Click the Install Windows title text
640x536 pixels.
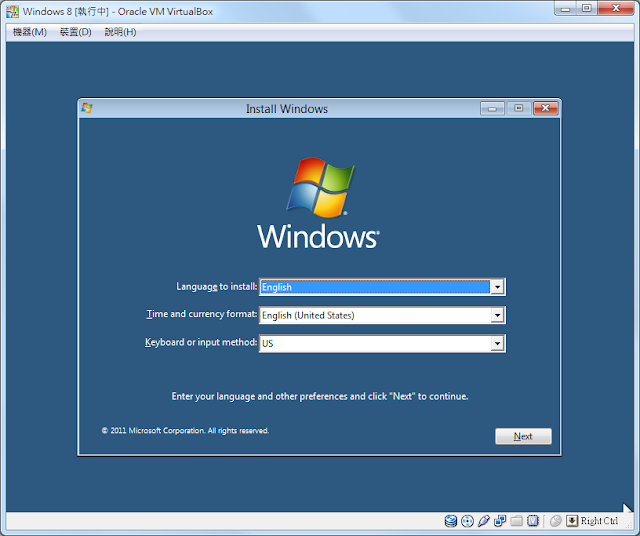pos(287,109)
